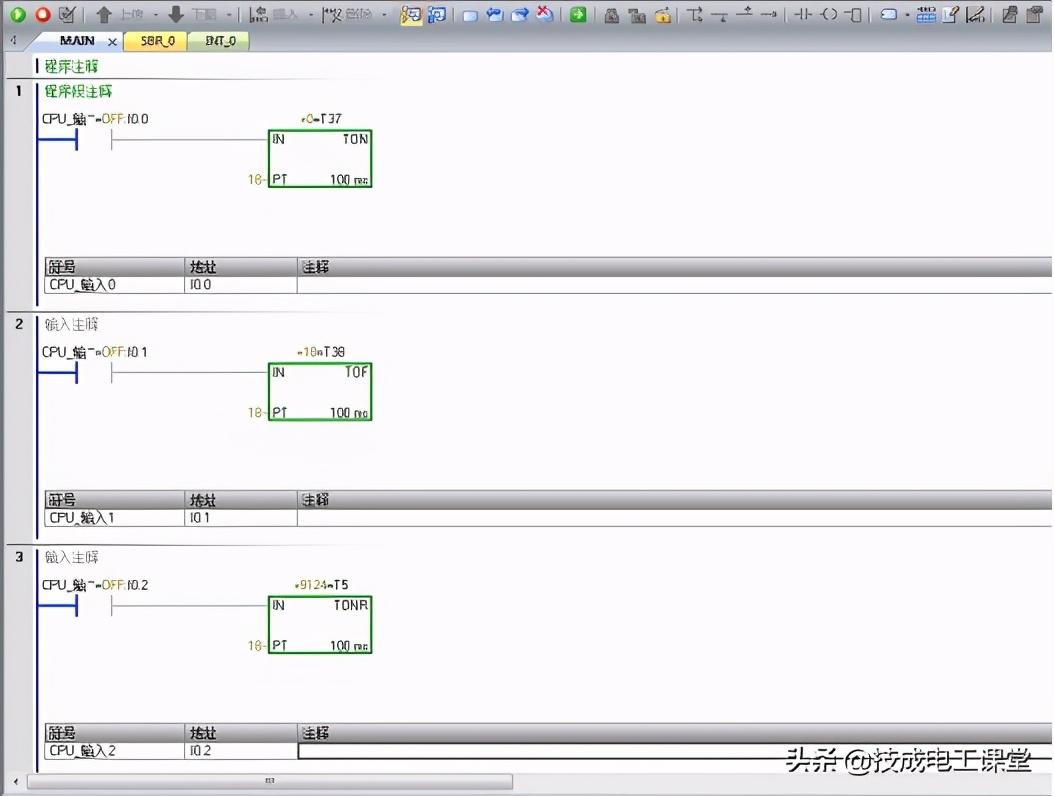Switch to the INT_0 tab
Viewport: 1054px width, 796px height.
pyautogui.click(x=220, y=41)
